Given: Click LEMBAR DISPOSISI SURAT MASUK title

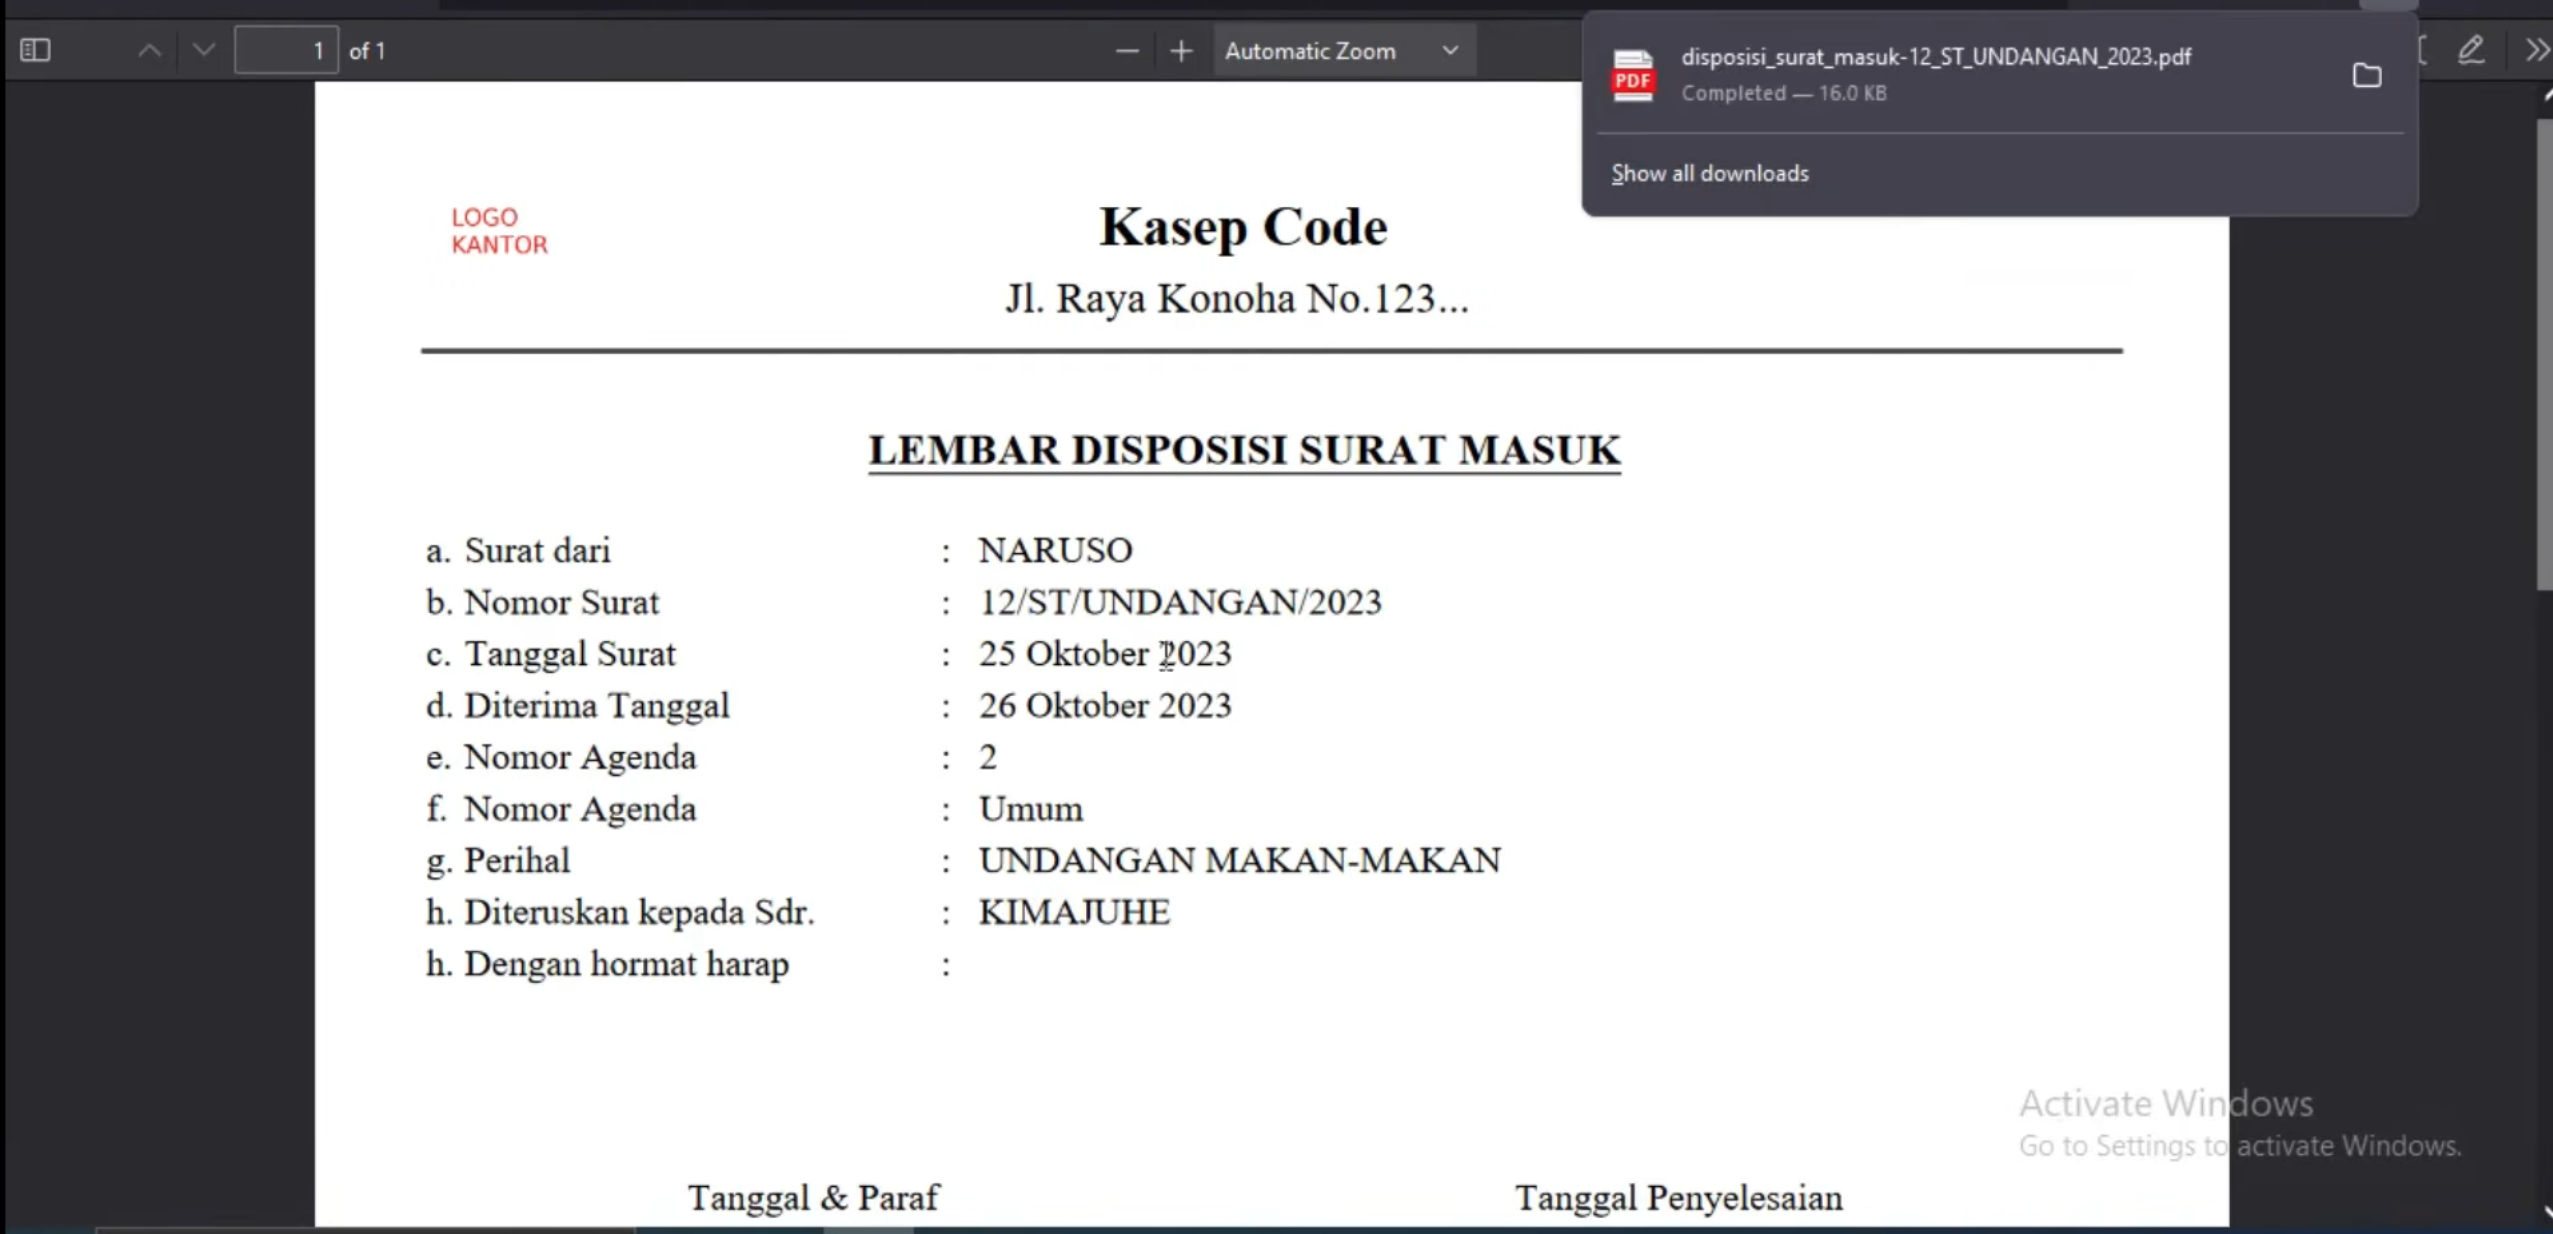Looking at the screenshot, I should tap(1244, 450).
